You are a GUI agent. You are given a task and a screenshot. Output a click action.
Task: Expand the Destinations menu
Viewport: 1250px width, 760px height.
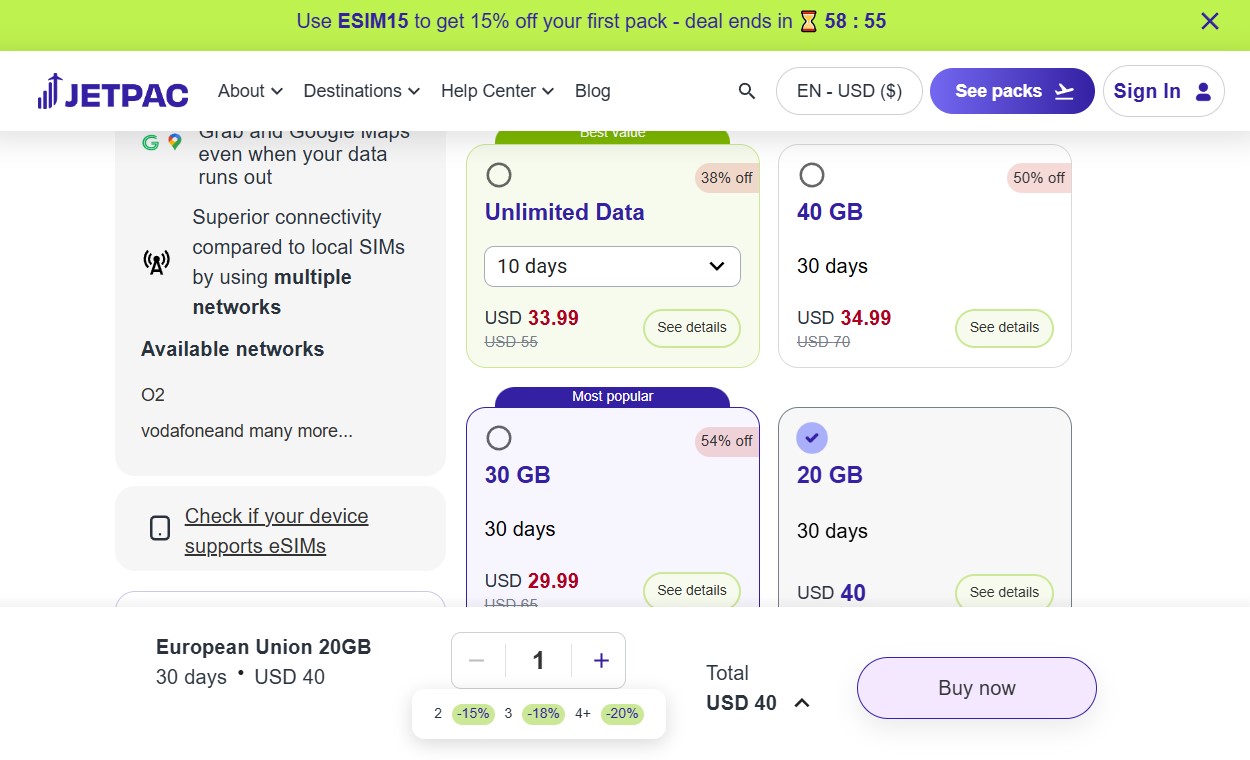[361, 91]
